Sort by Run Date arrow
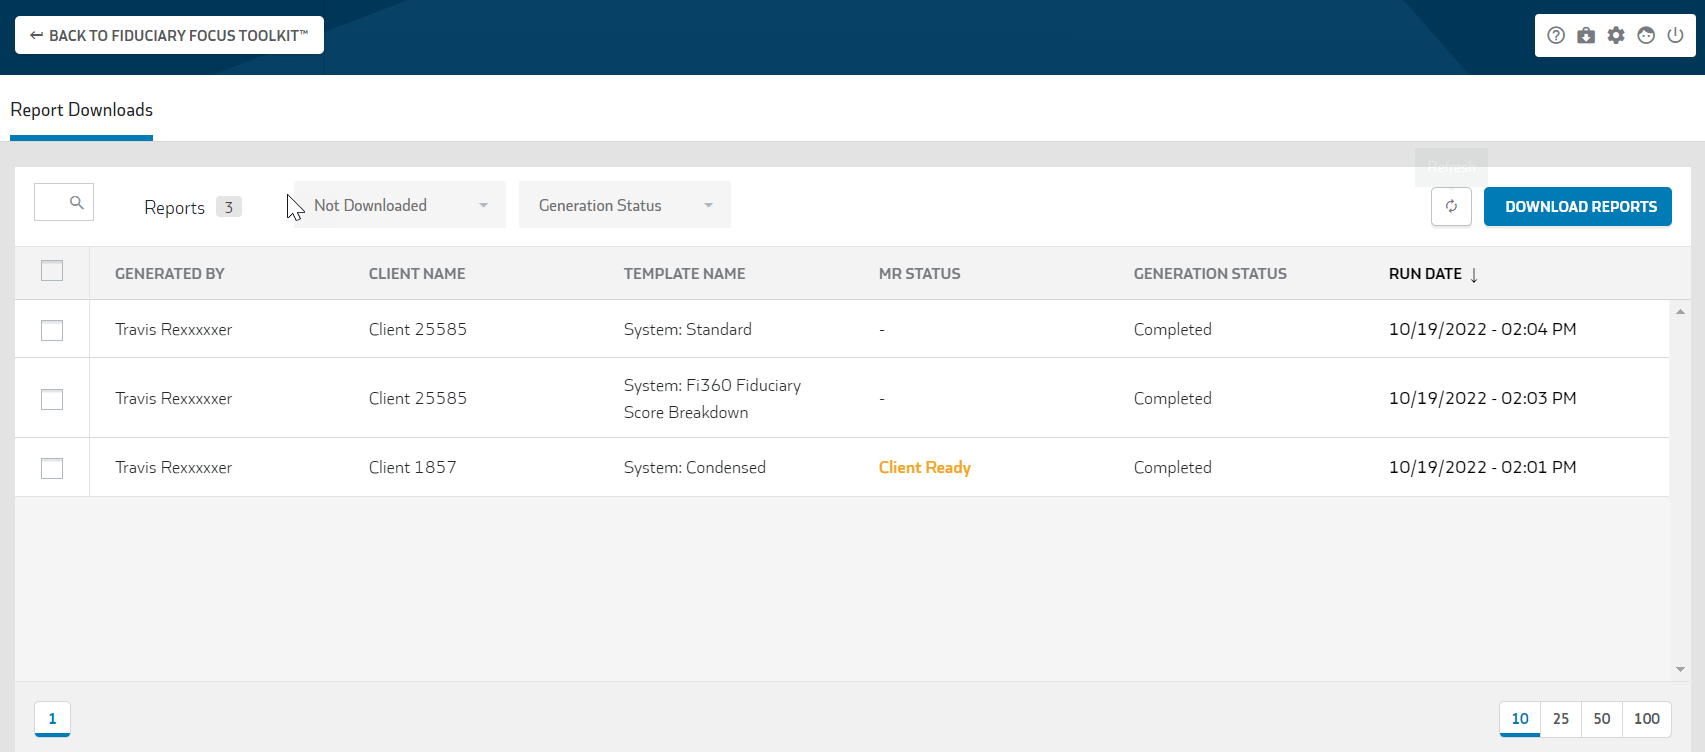1705x752 pixels. tap(1474, 275)
